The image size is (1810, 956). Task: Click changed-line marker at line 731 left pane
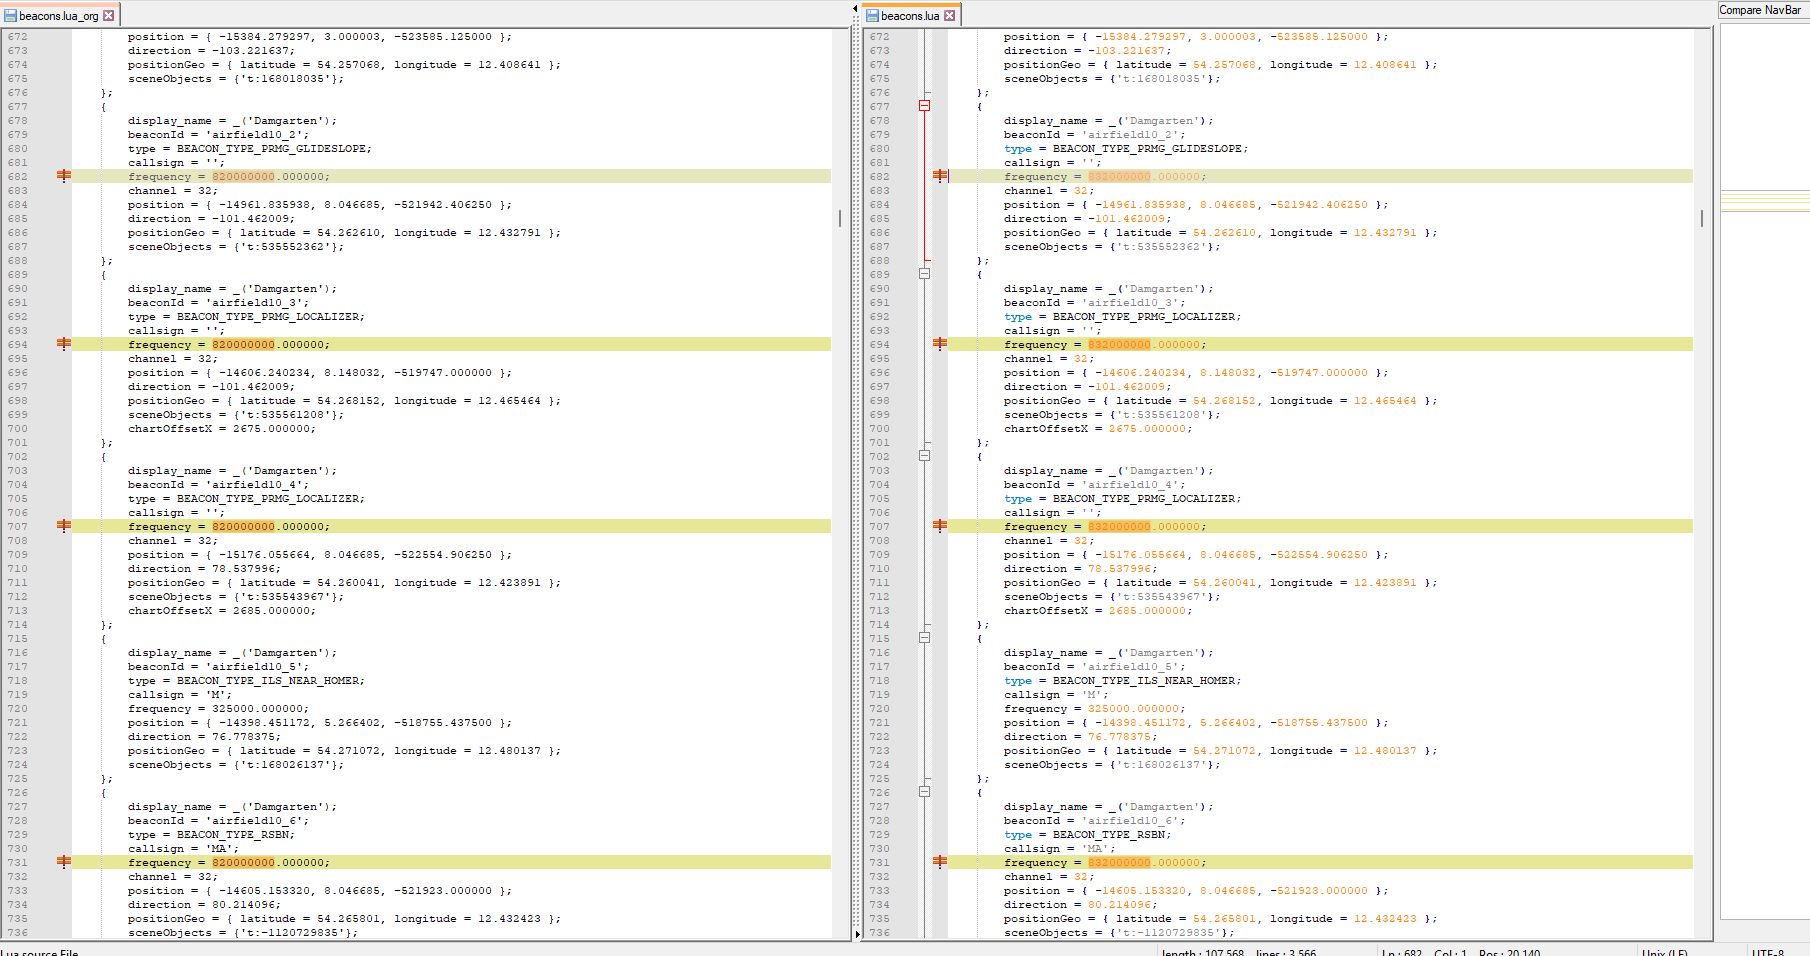(64, 862)
